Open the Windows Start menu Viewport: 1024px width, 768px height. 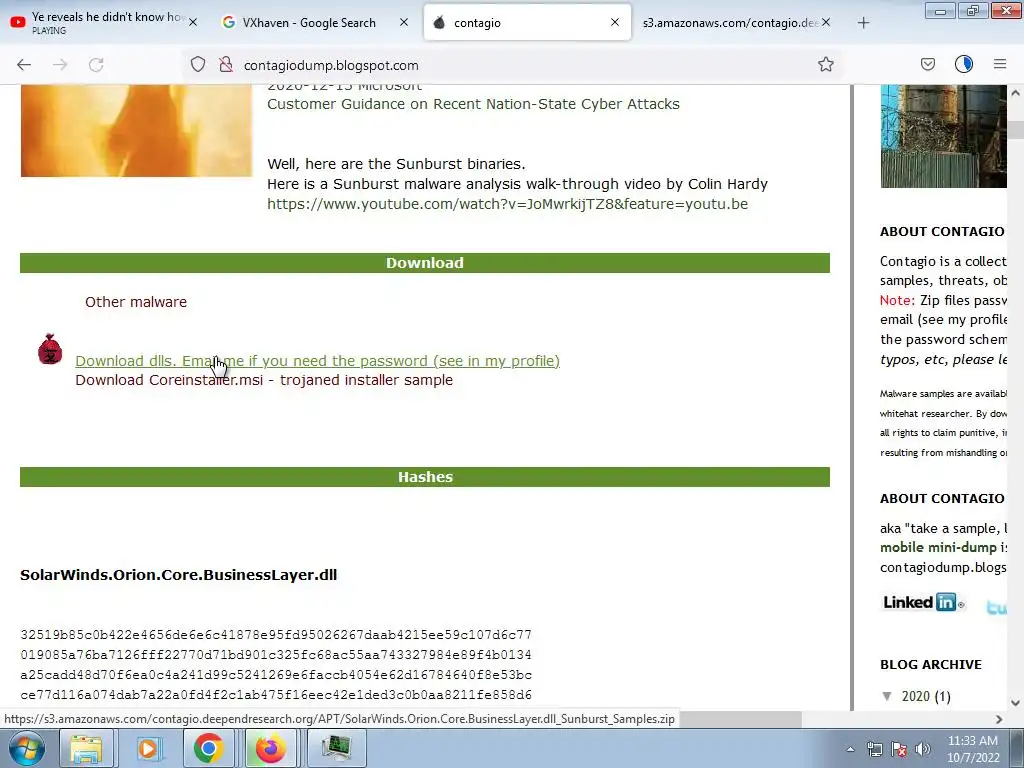pyautogui.click(x=27, y=748)
